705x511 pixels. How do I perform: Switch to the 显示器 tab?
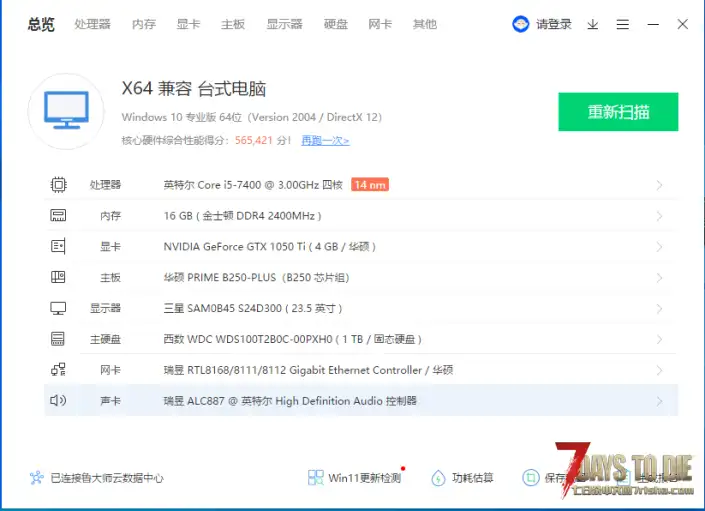pyautogui.click(x=285, y=24)
